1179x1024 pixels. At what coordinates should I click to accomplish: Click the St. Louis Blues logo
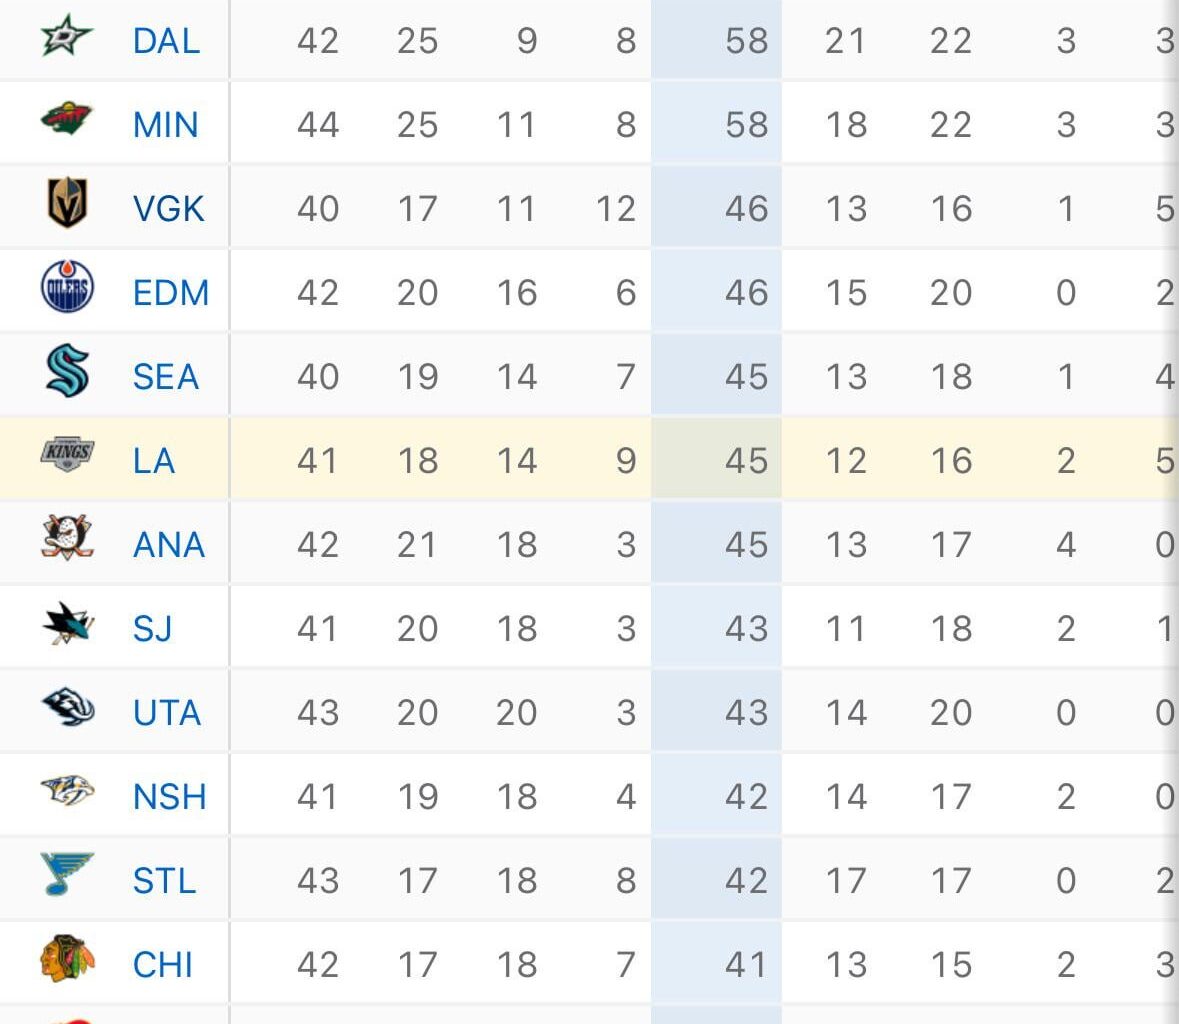[65, 880]
